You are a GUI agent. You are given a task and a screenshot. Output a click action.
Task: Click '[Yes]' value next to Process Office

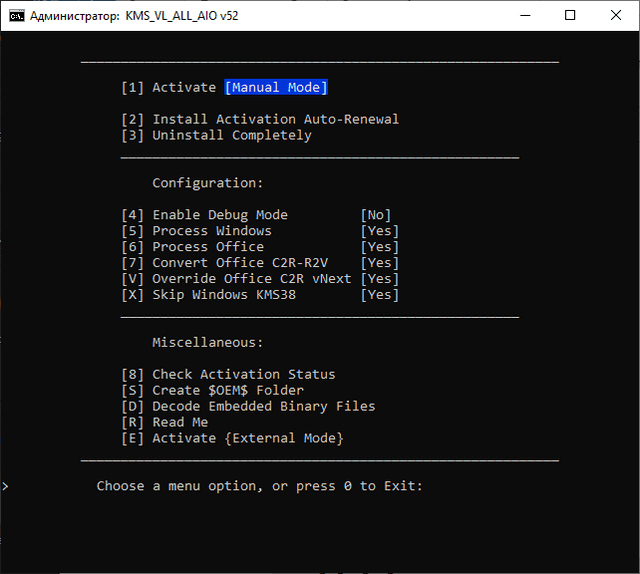[x=380, y=247]
